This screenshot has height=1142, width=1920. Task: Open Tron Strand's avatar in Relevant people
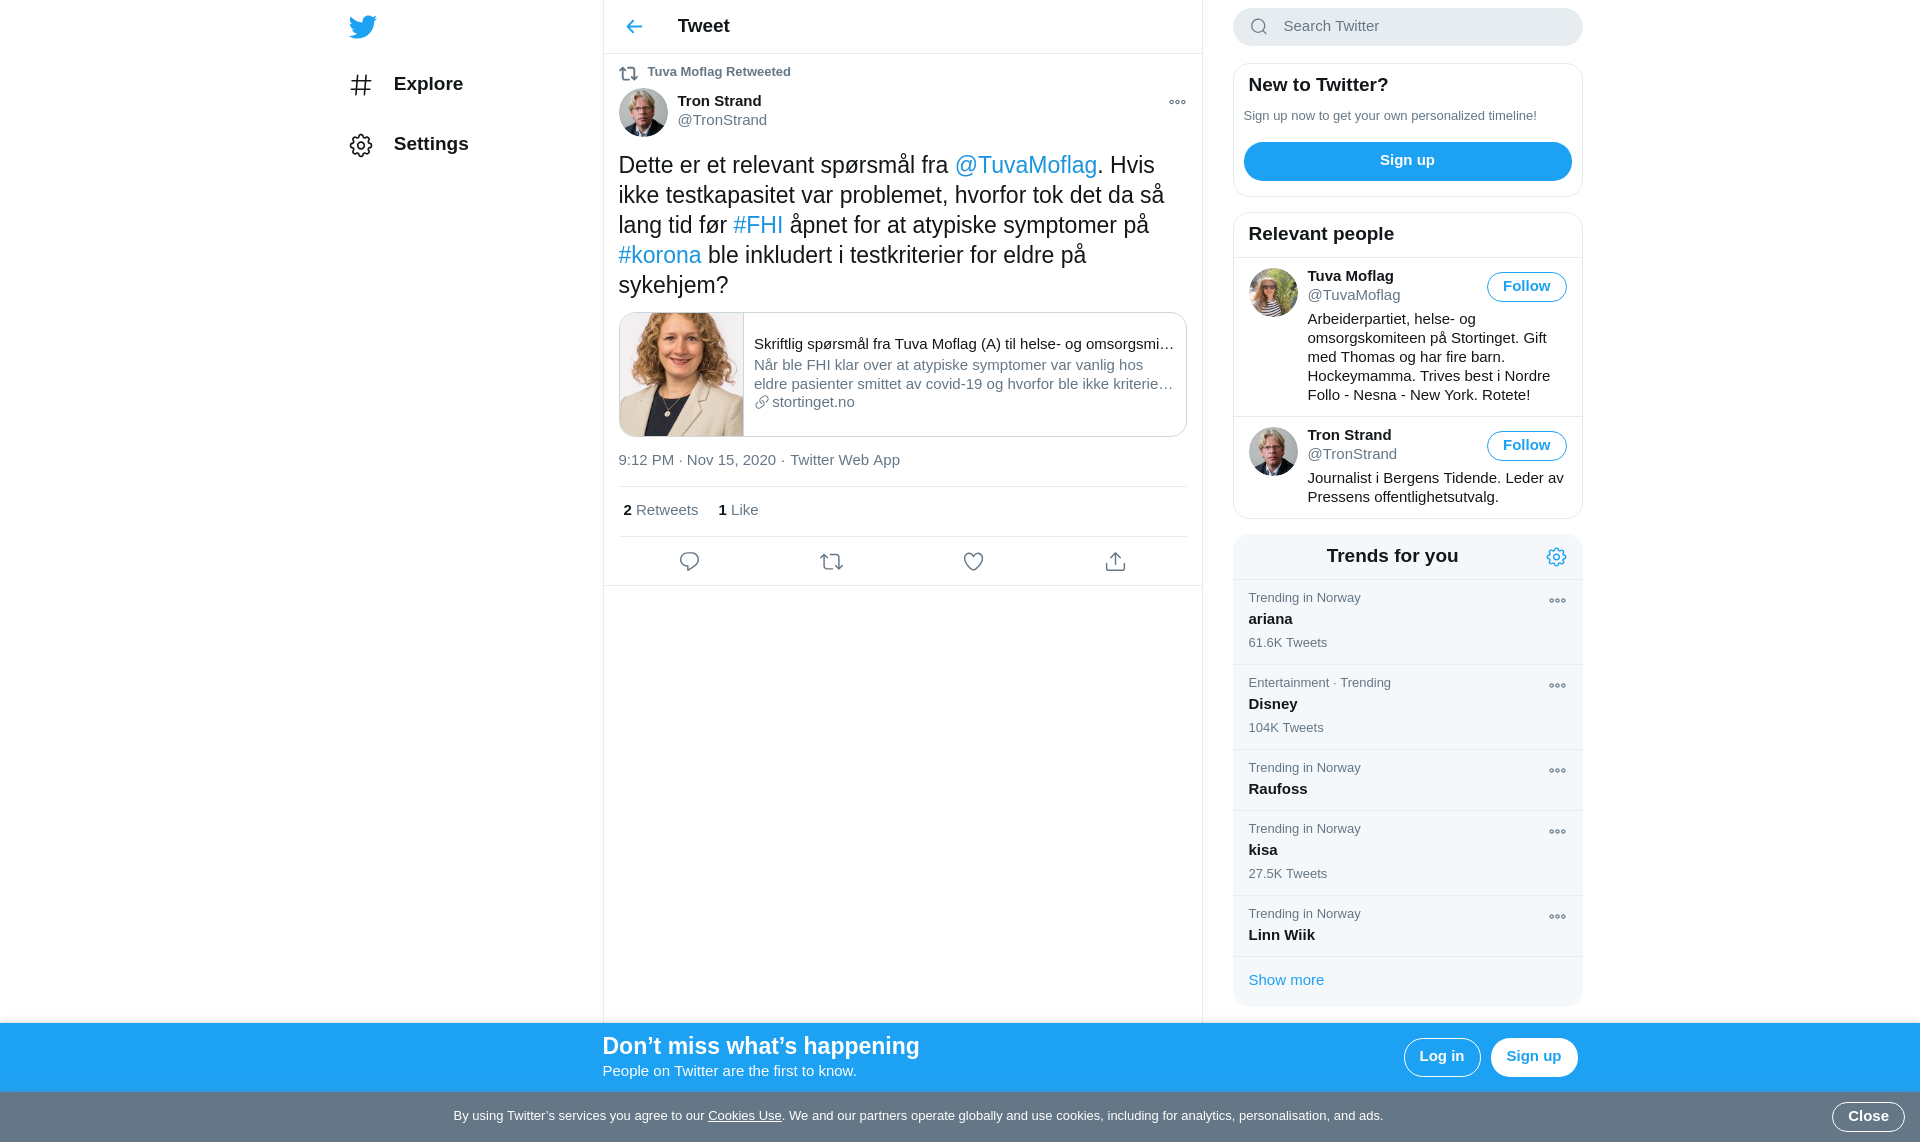1273,451
